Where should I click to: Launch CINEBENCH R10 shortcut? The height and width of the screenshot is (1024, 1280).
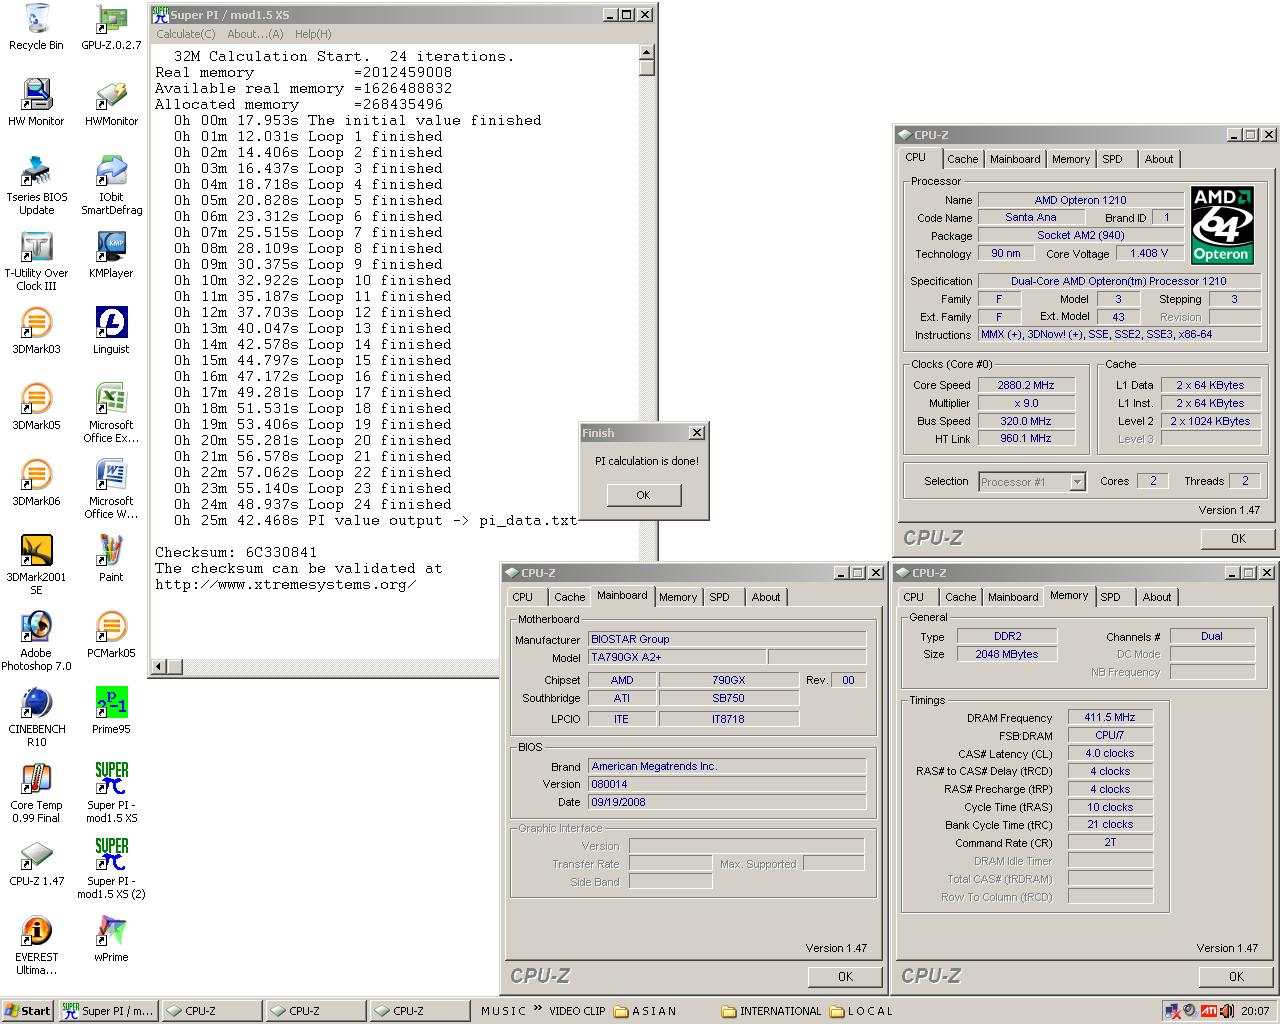(x=36, y=717)
